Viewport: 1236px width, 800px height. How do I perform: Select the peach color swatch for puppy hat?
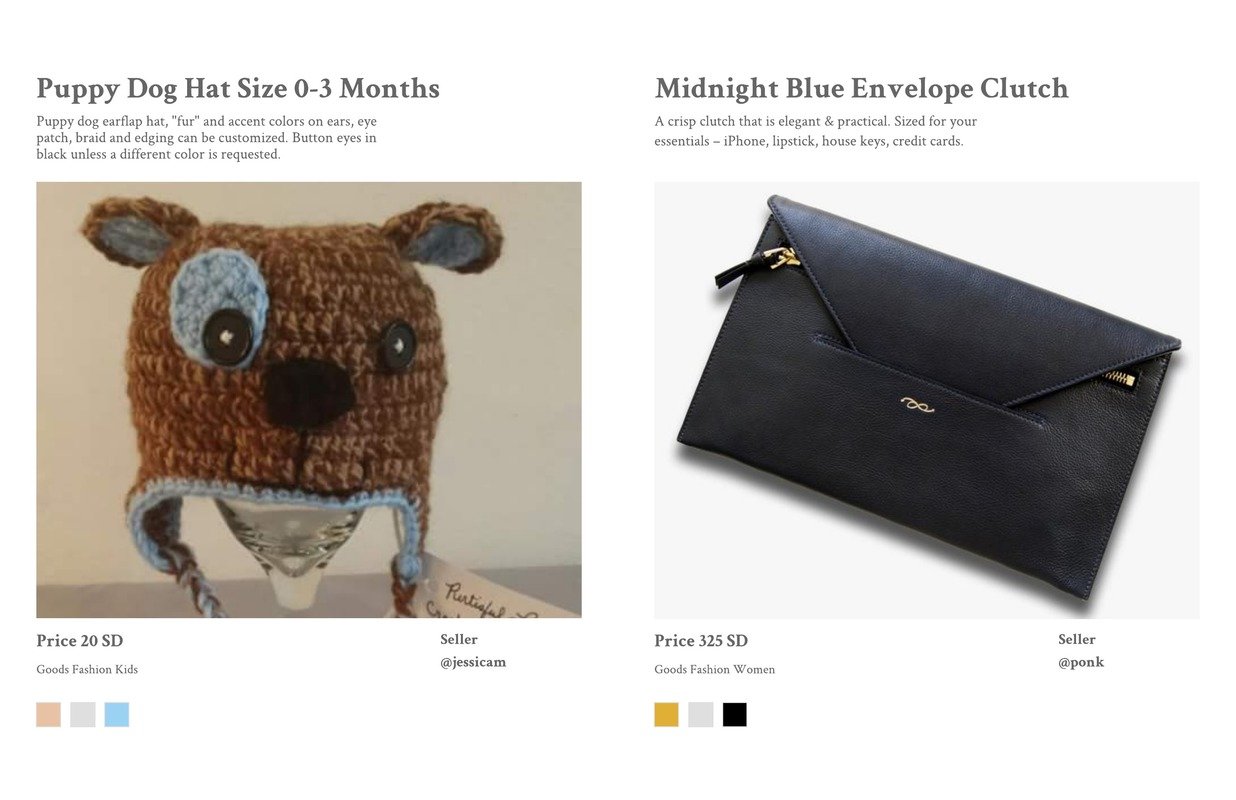coord(48,714)
